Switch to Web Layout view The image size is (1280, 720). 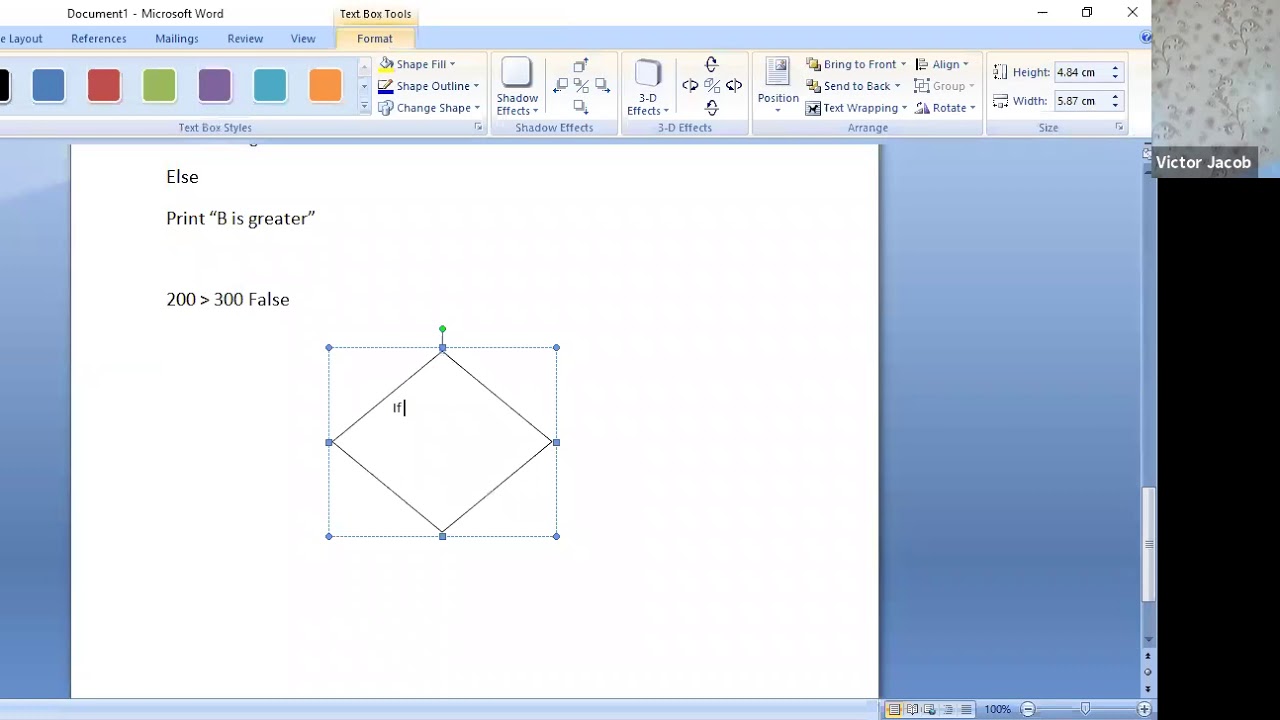click(x=930, y=709)
